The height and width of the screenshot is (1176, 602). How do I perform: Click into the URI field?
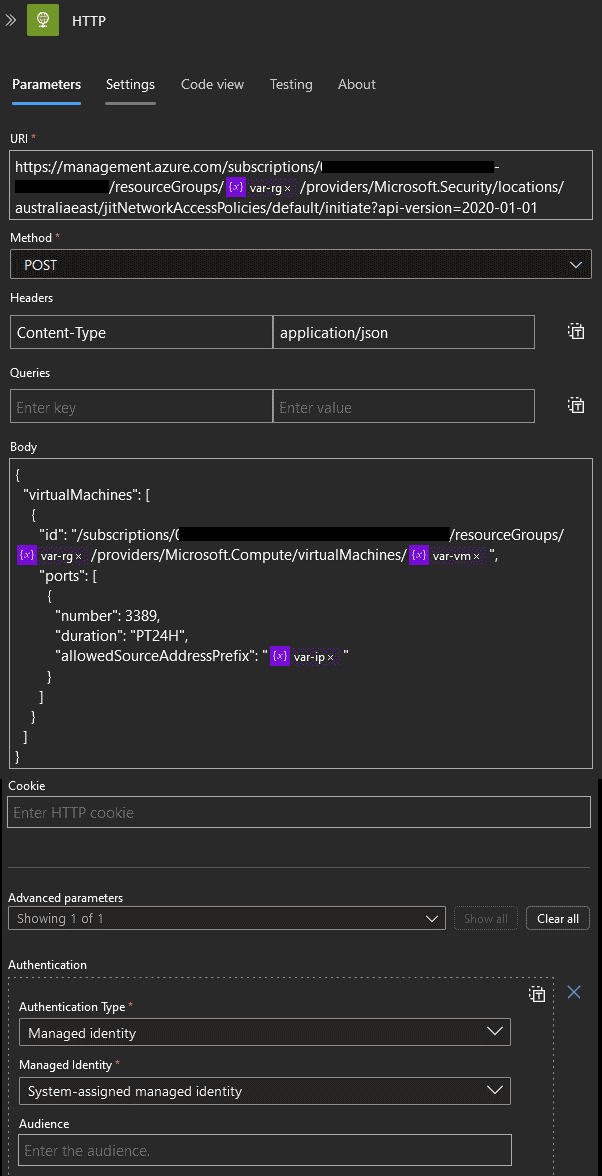point(301,187)
